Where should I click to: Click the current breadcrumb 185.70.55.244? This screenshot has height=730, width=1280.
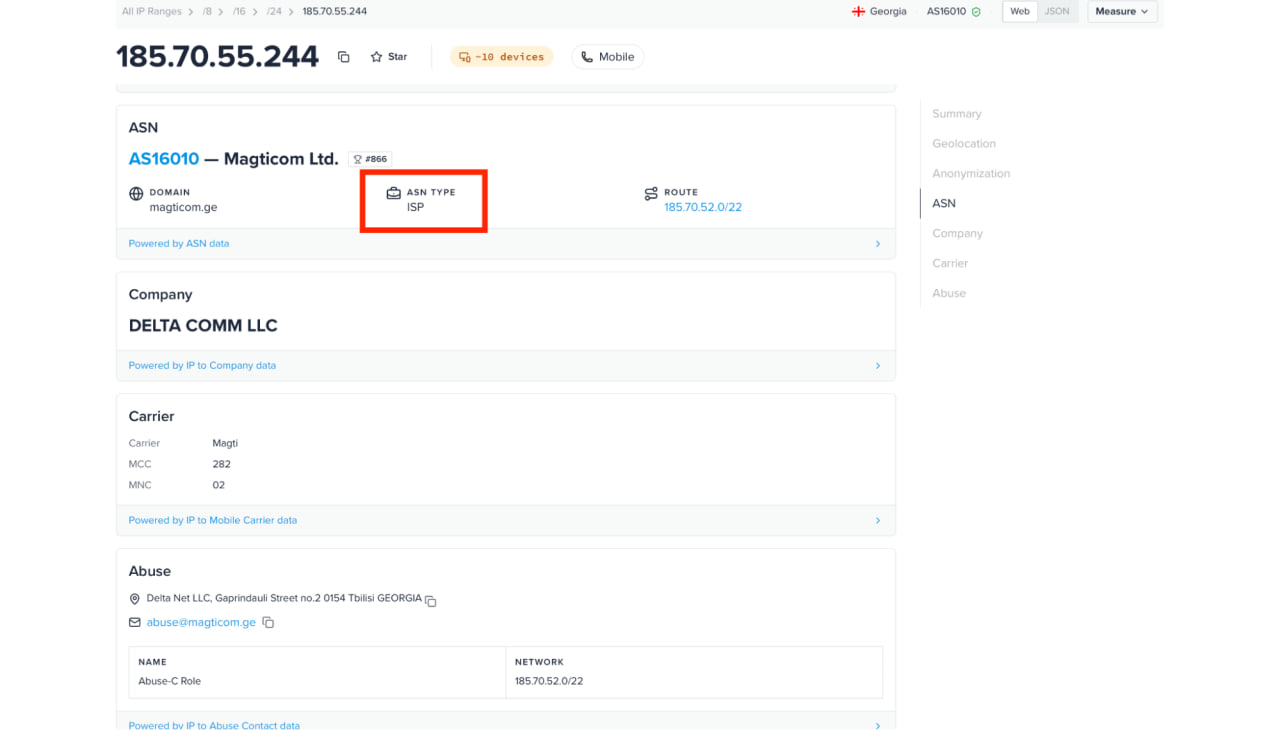(334, 12)
